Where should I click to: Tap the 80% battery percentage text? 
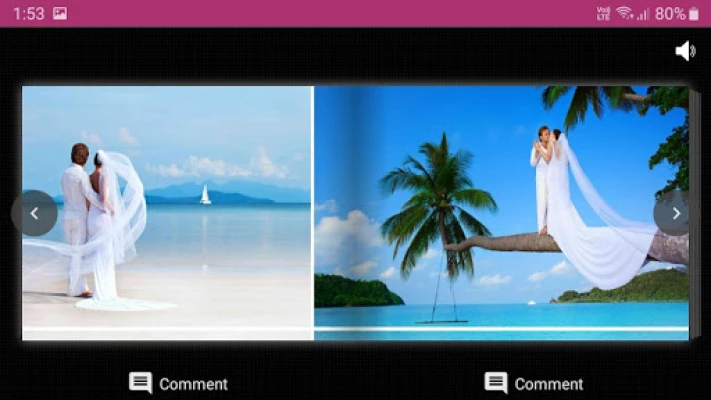coord(669,13)
